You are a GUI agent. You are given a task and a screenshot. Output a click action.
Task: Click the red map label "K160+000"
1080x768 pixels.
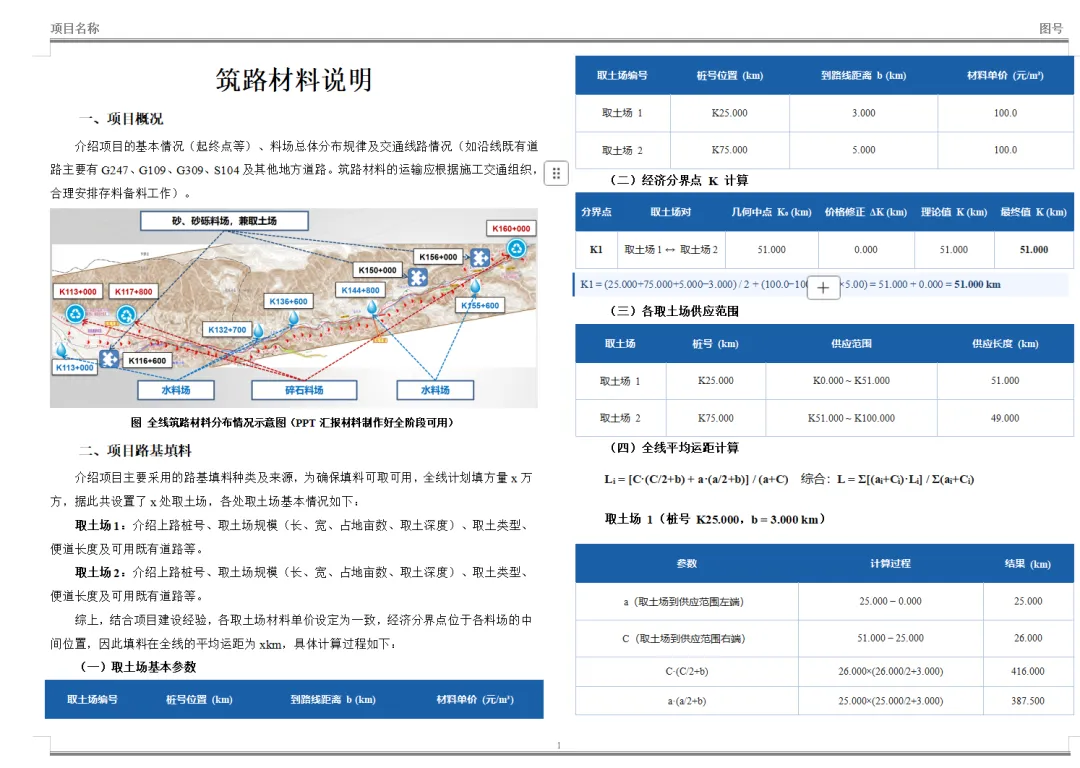click(511, 229)
